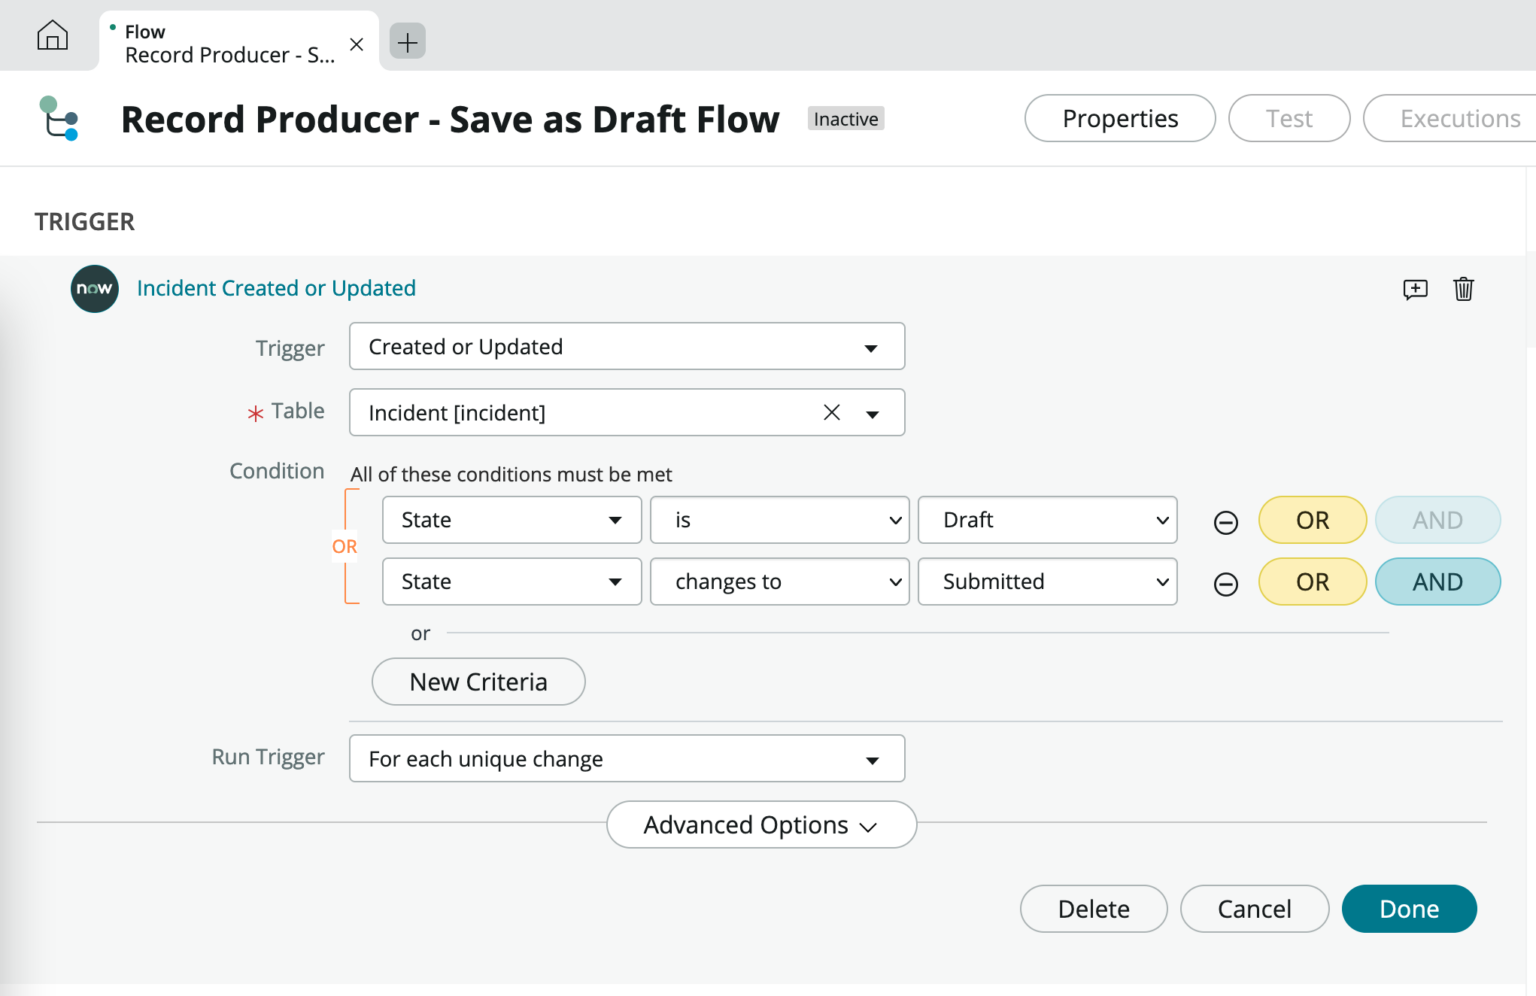
Task: Clear the Incident table selection
Action: point(831,413)
